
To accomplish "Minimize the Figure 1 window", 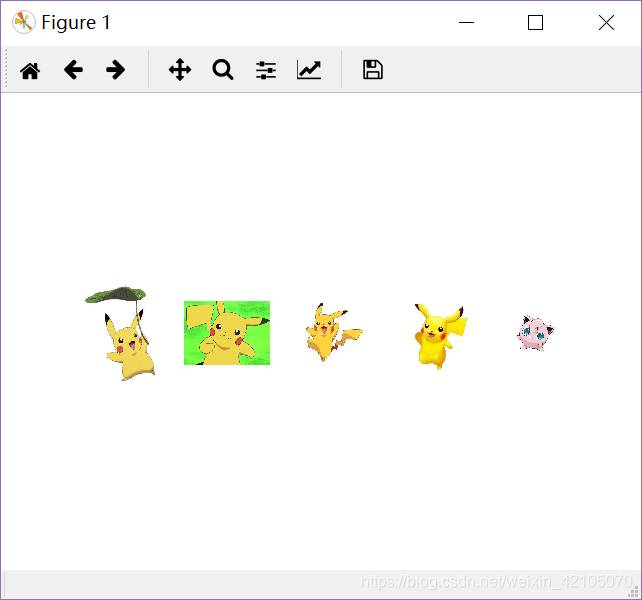I will coord(466,23).
